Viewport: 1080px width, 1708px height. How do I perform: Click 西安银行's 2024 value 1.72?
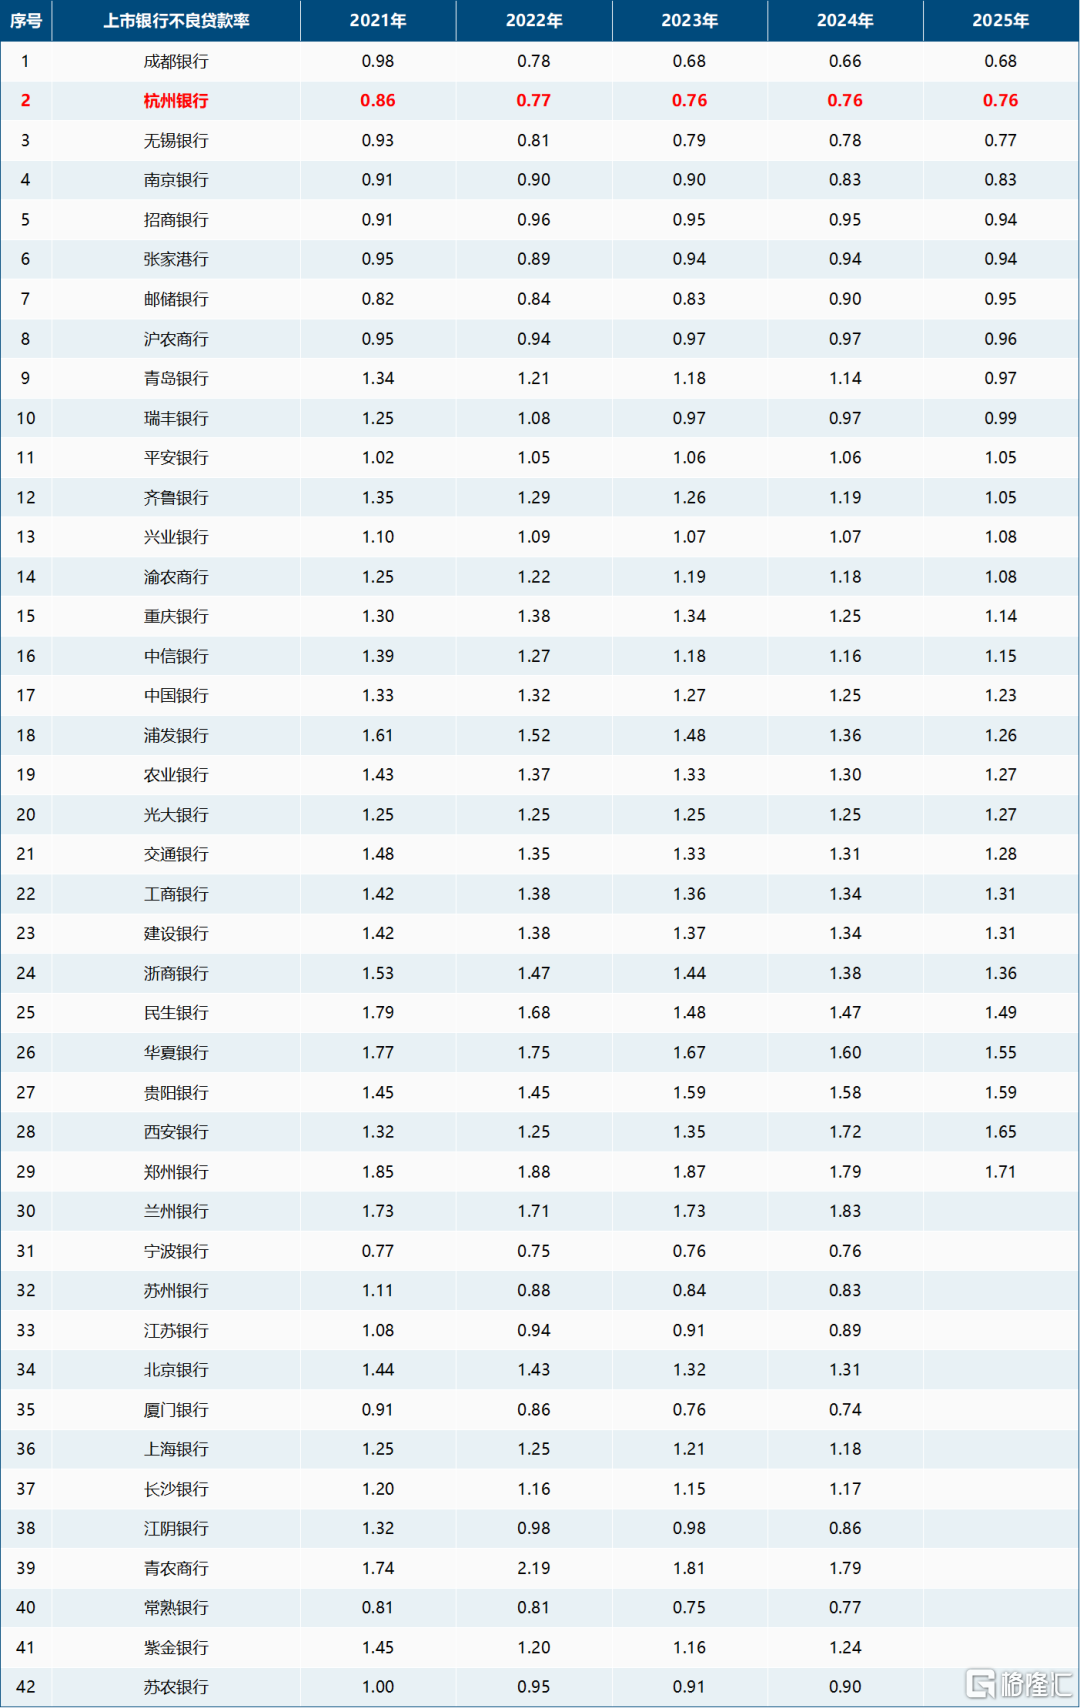click(x=845, y=1132)
